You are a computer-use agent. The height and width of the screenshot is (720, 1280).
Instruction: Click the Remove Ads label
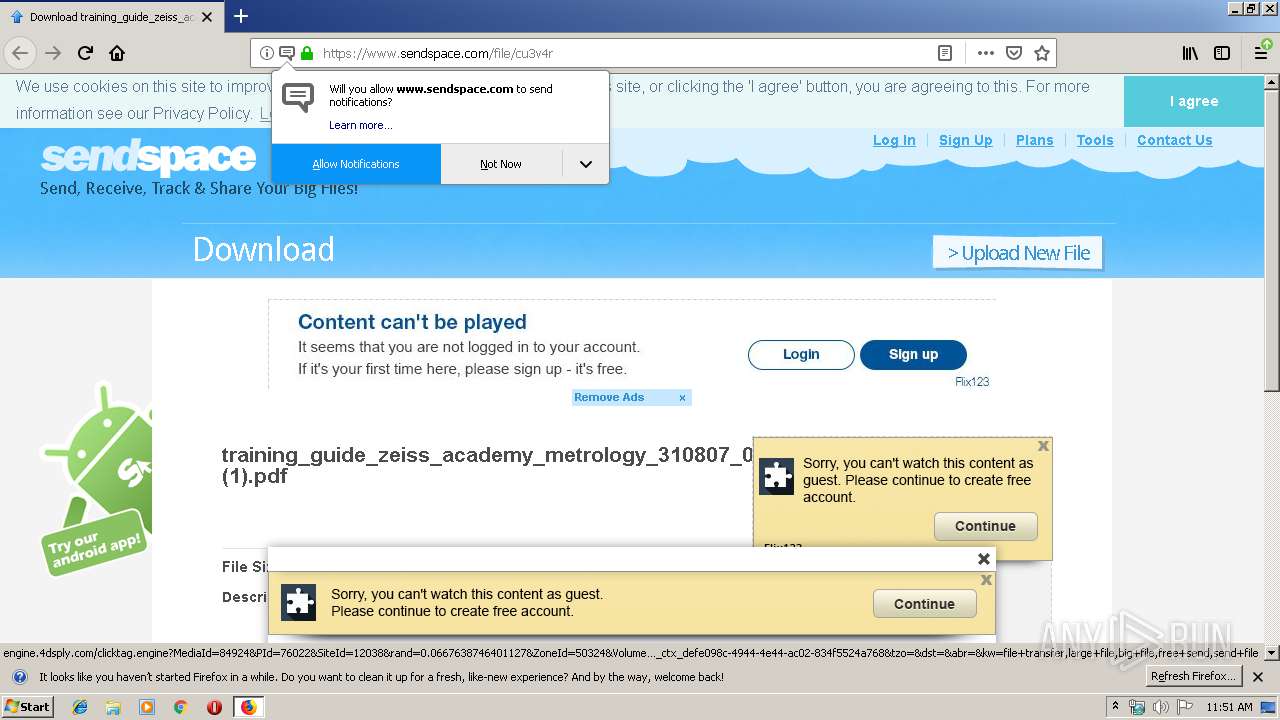(x=609, y=397)
